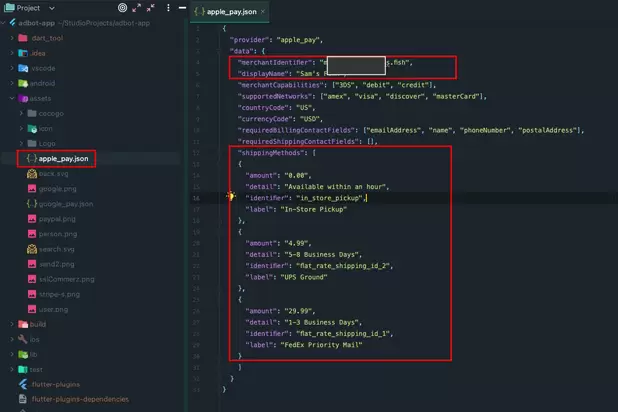Click the Flutter logo on flutter-plugins
This screenshot has height=412, width=618.
pos(23,384)
